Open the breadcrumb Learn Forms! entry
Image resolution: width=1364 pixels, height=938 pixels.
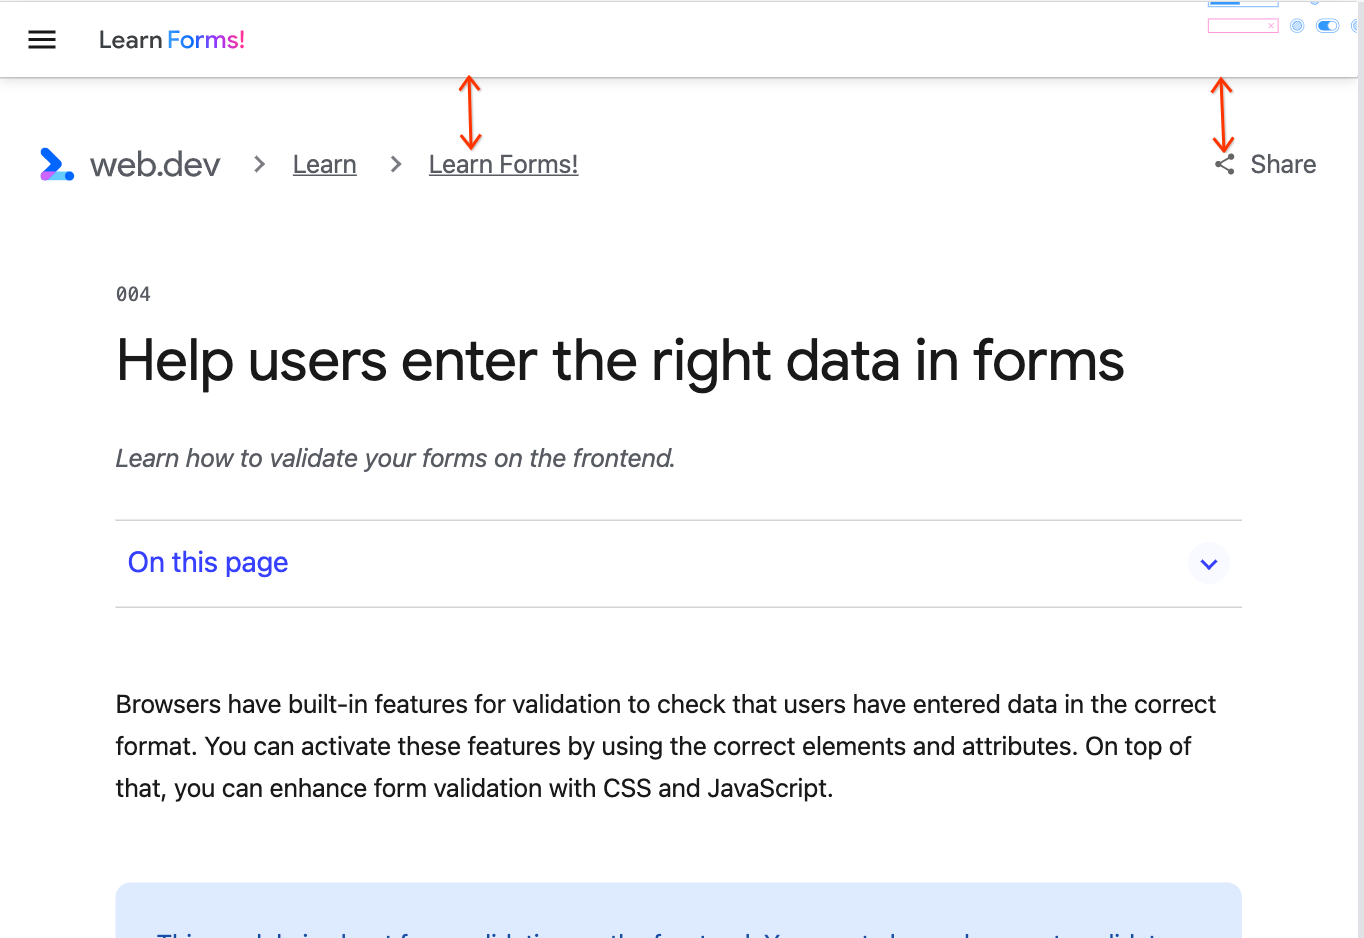point(503,164)
